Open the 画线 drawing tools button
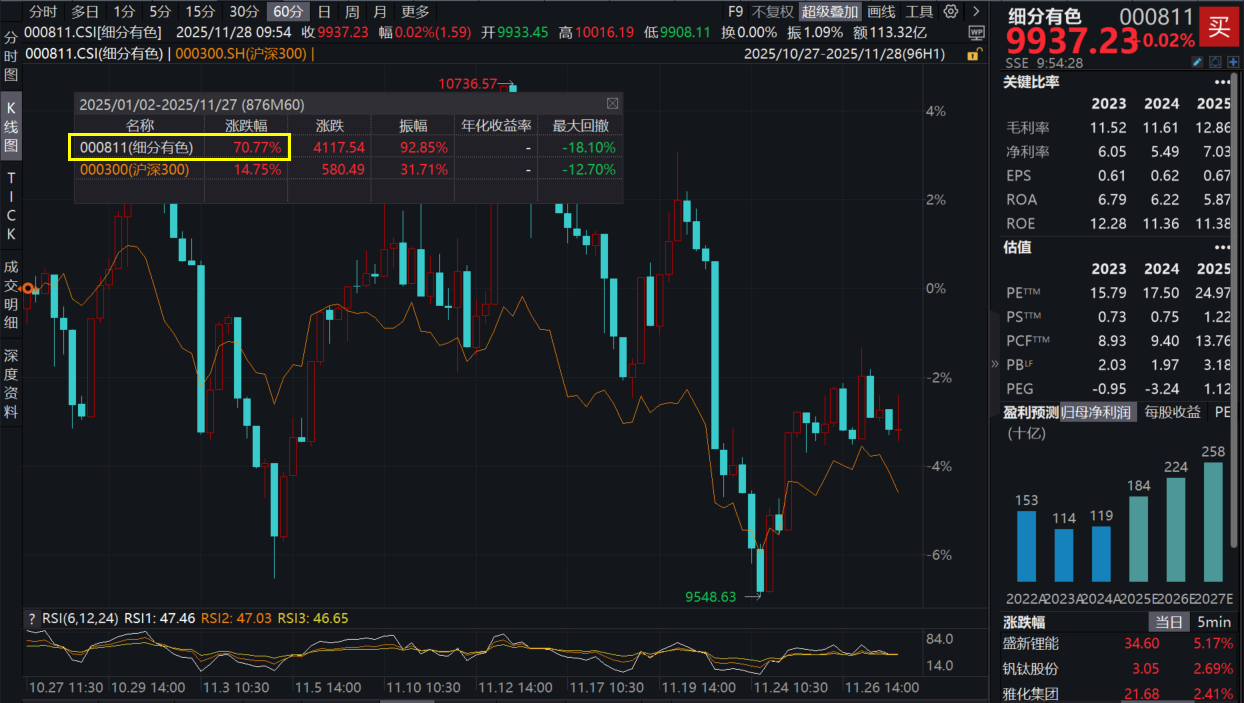1244x703 pixels. pos(881,12)
